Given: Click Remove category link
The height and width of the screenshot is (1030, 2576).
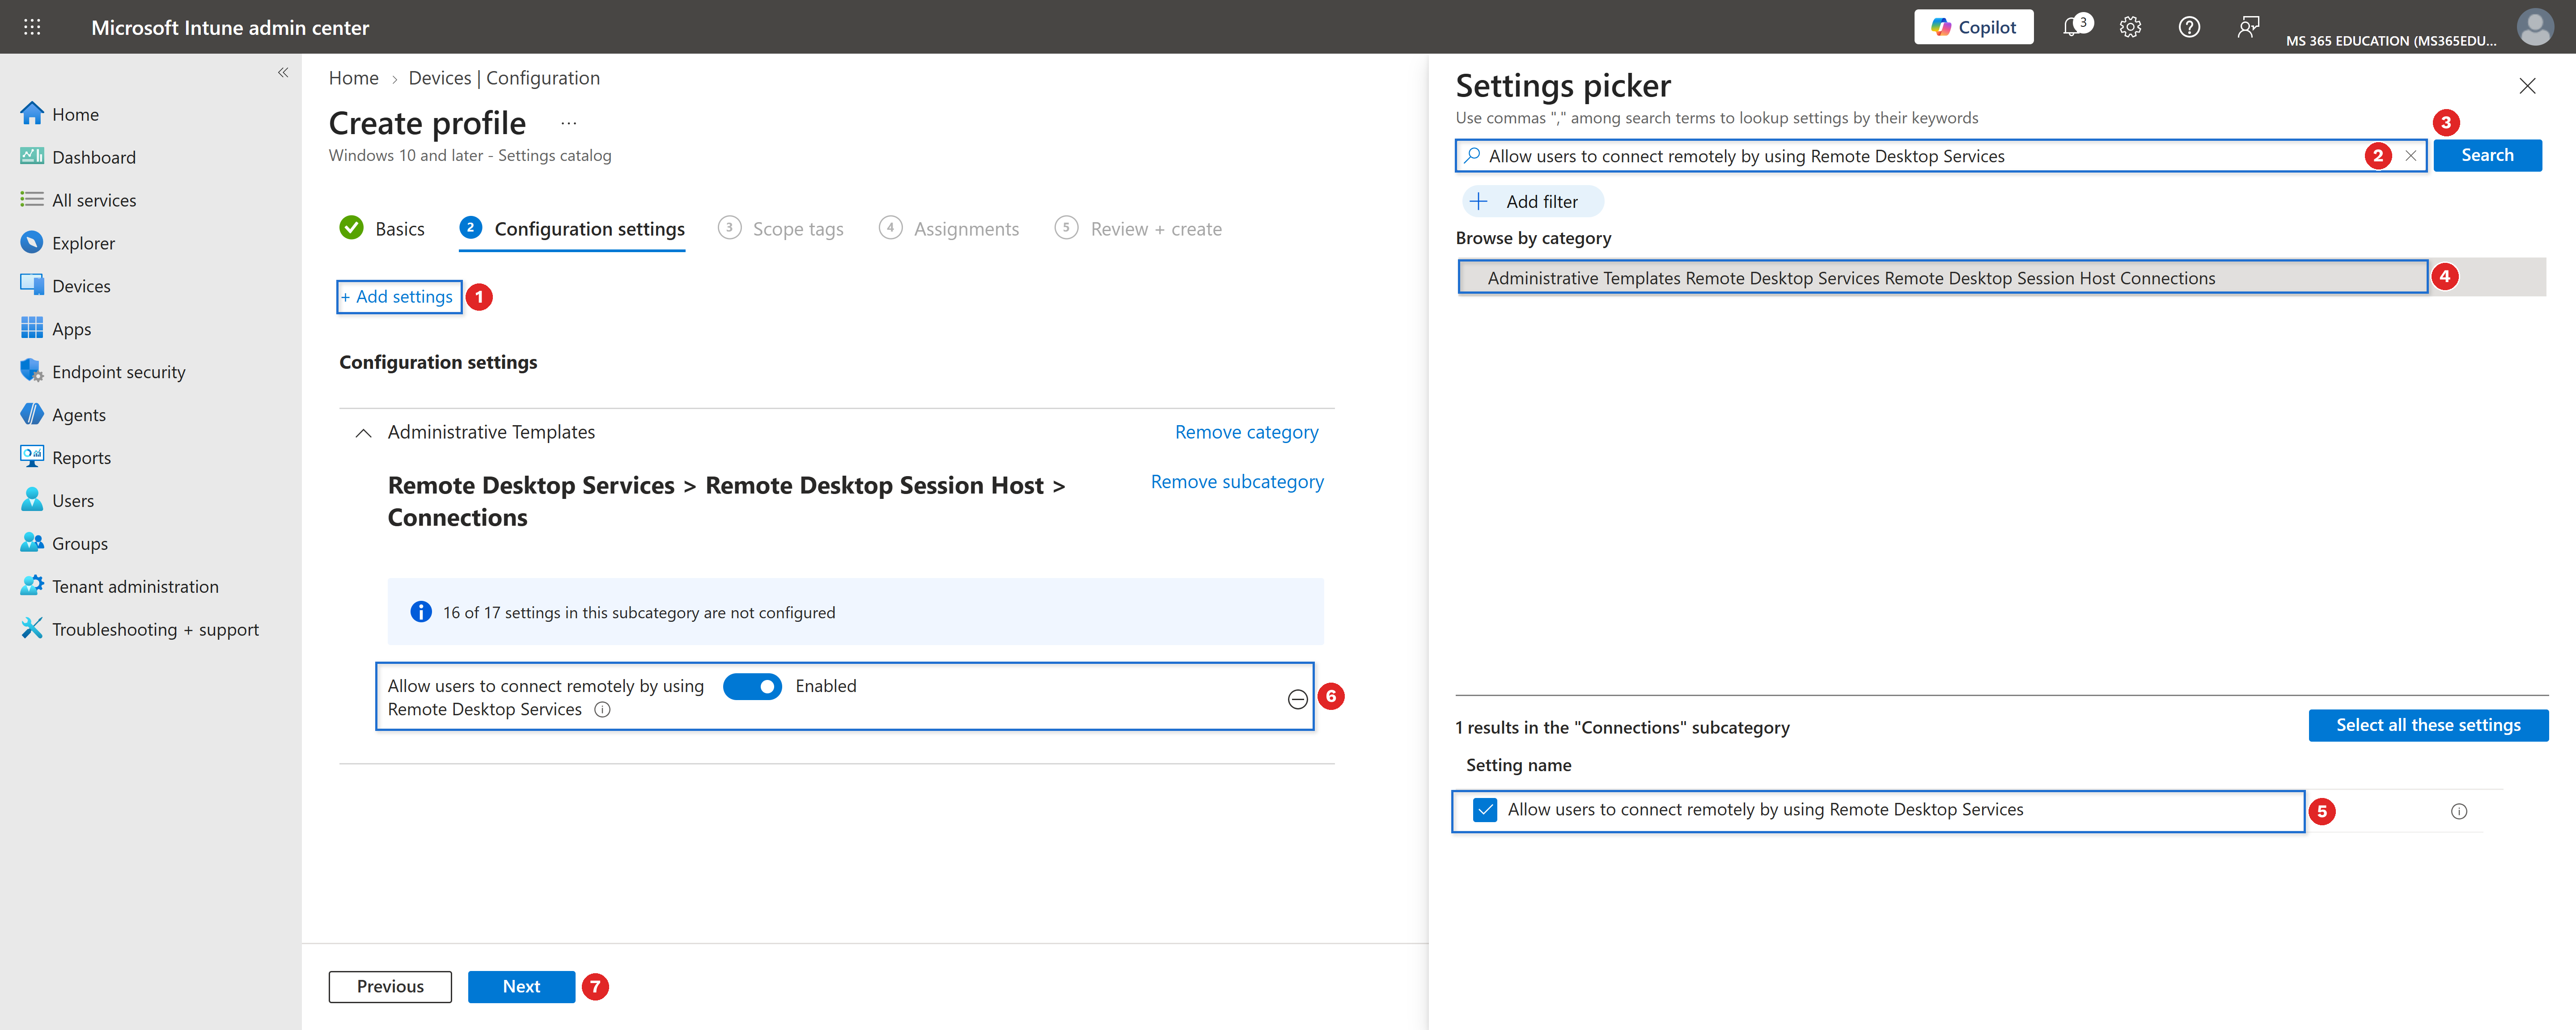Looking at the screenshot, I should 1246,432.
